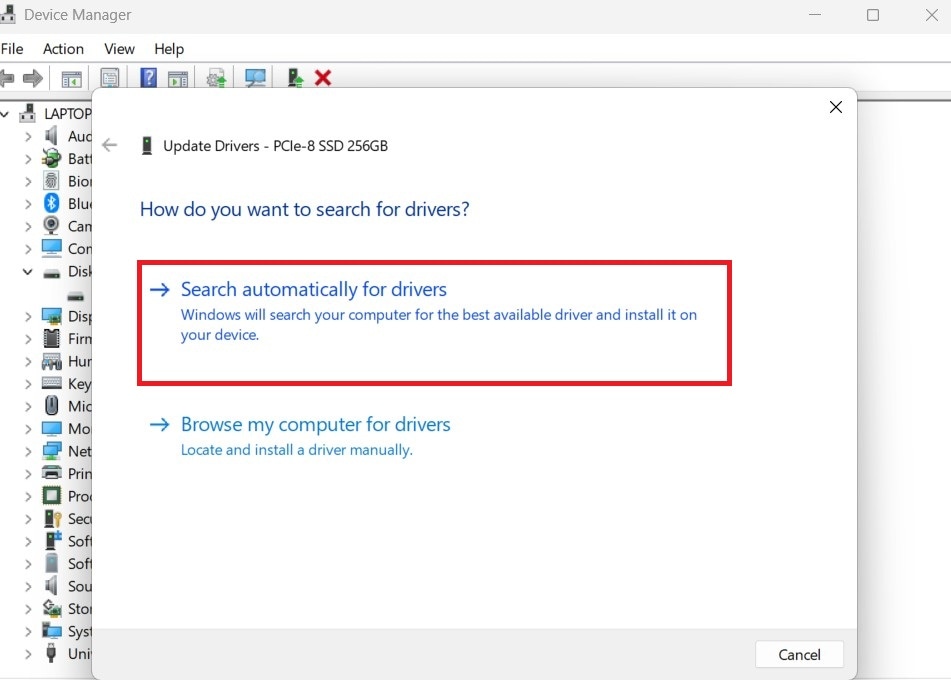The image size is (951, 680).
Task: Open the View menu
Action: [x=119, y=49]
